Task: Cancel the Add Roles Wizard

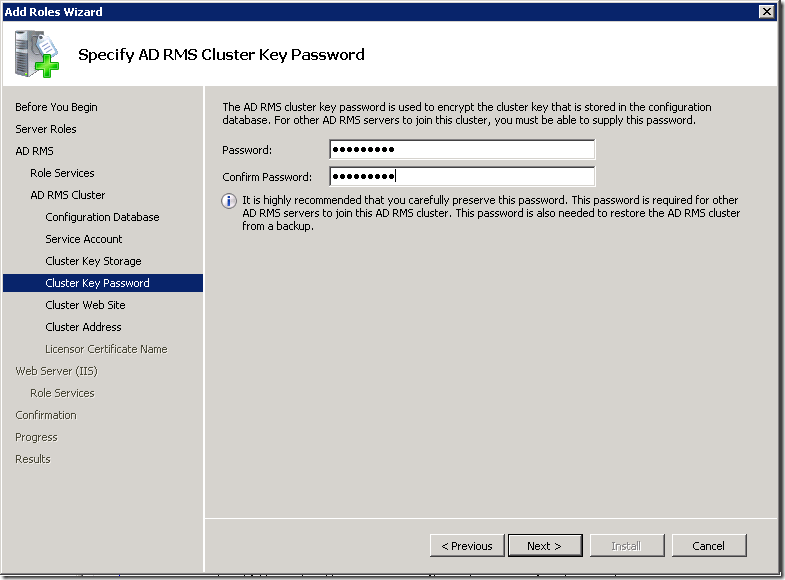Action: pyautogui.click(x=709, y=545)
